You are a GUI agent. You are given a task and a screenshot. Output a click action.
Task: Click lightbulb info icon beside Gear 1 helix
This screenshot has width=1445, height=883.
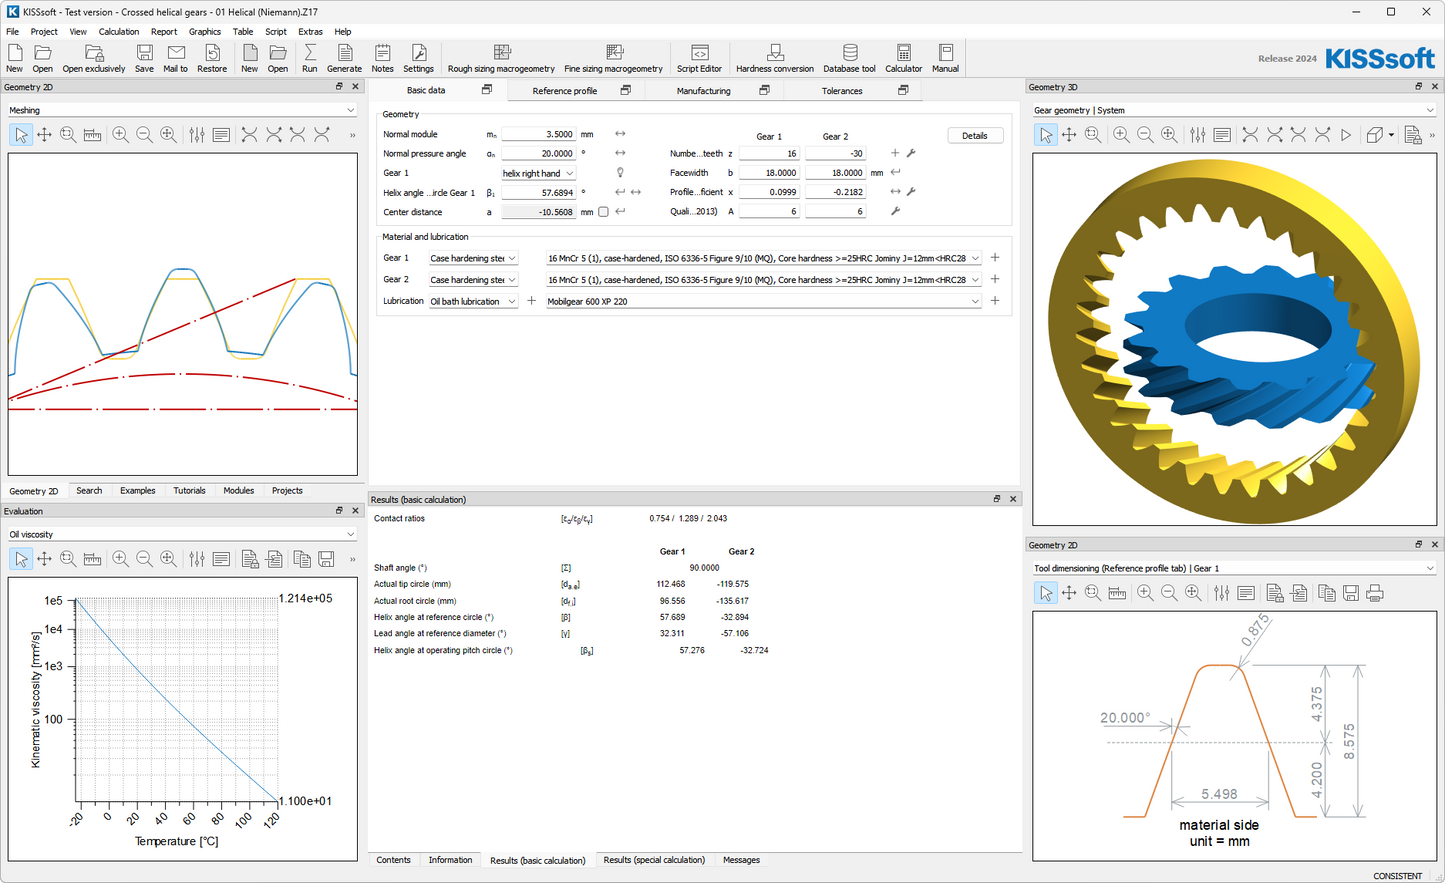(x=620, y=173)
